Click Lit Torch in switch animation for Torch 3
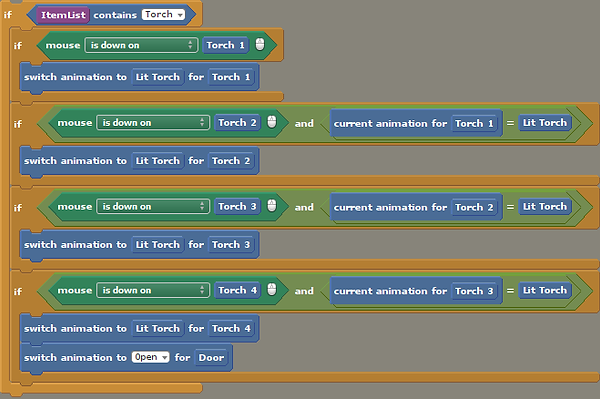Screen dimensions: 600x399 coord(158,244)
